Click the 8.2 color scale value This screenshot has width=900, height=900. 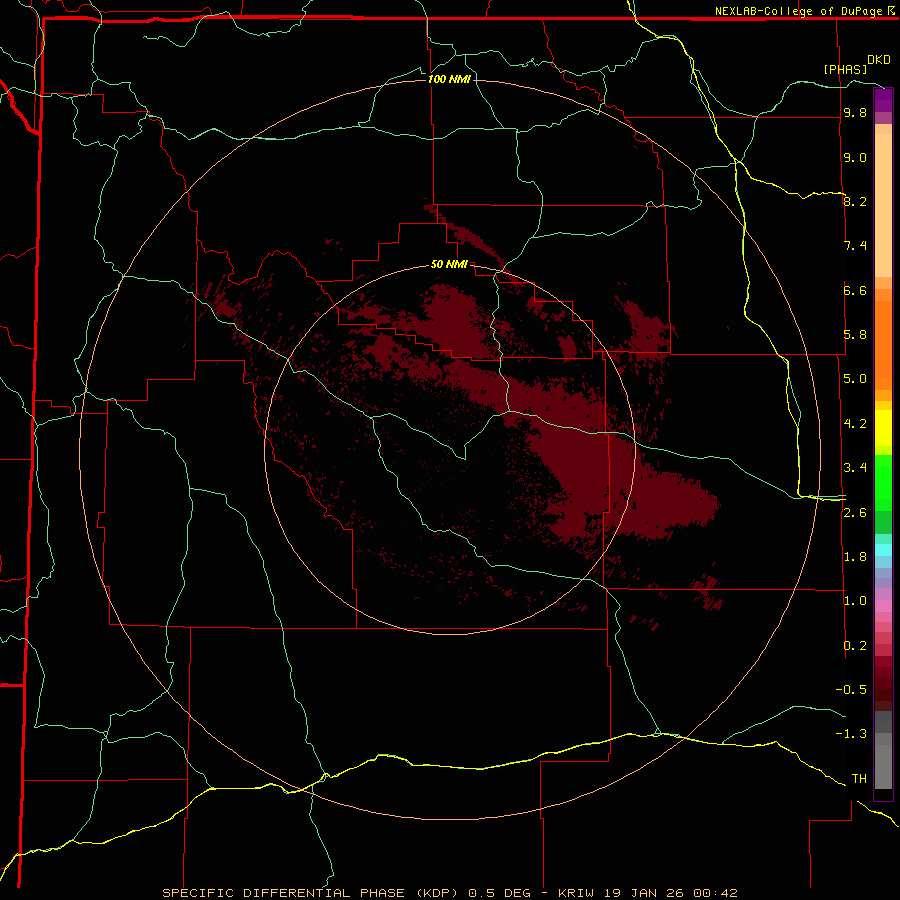(x=855, y=201)
